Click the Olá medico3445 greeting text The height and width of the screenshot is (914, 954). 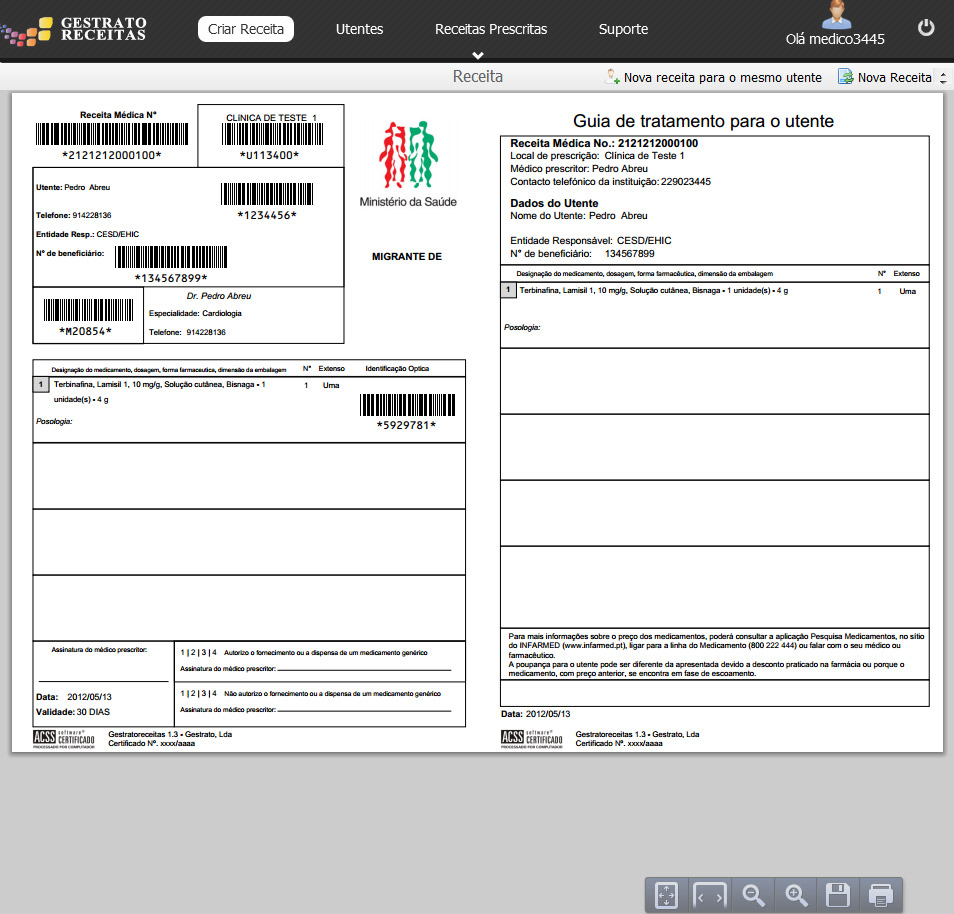(x=835, y=40)
